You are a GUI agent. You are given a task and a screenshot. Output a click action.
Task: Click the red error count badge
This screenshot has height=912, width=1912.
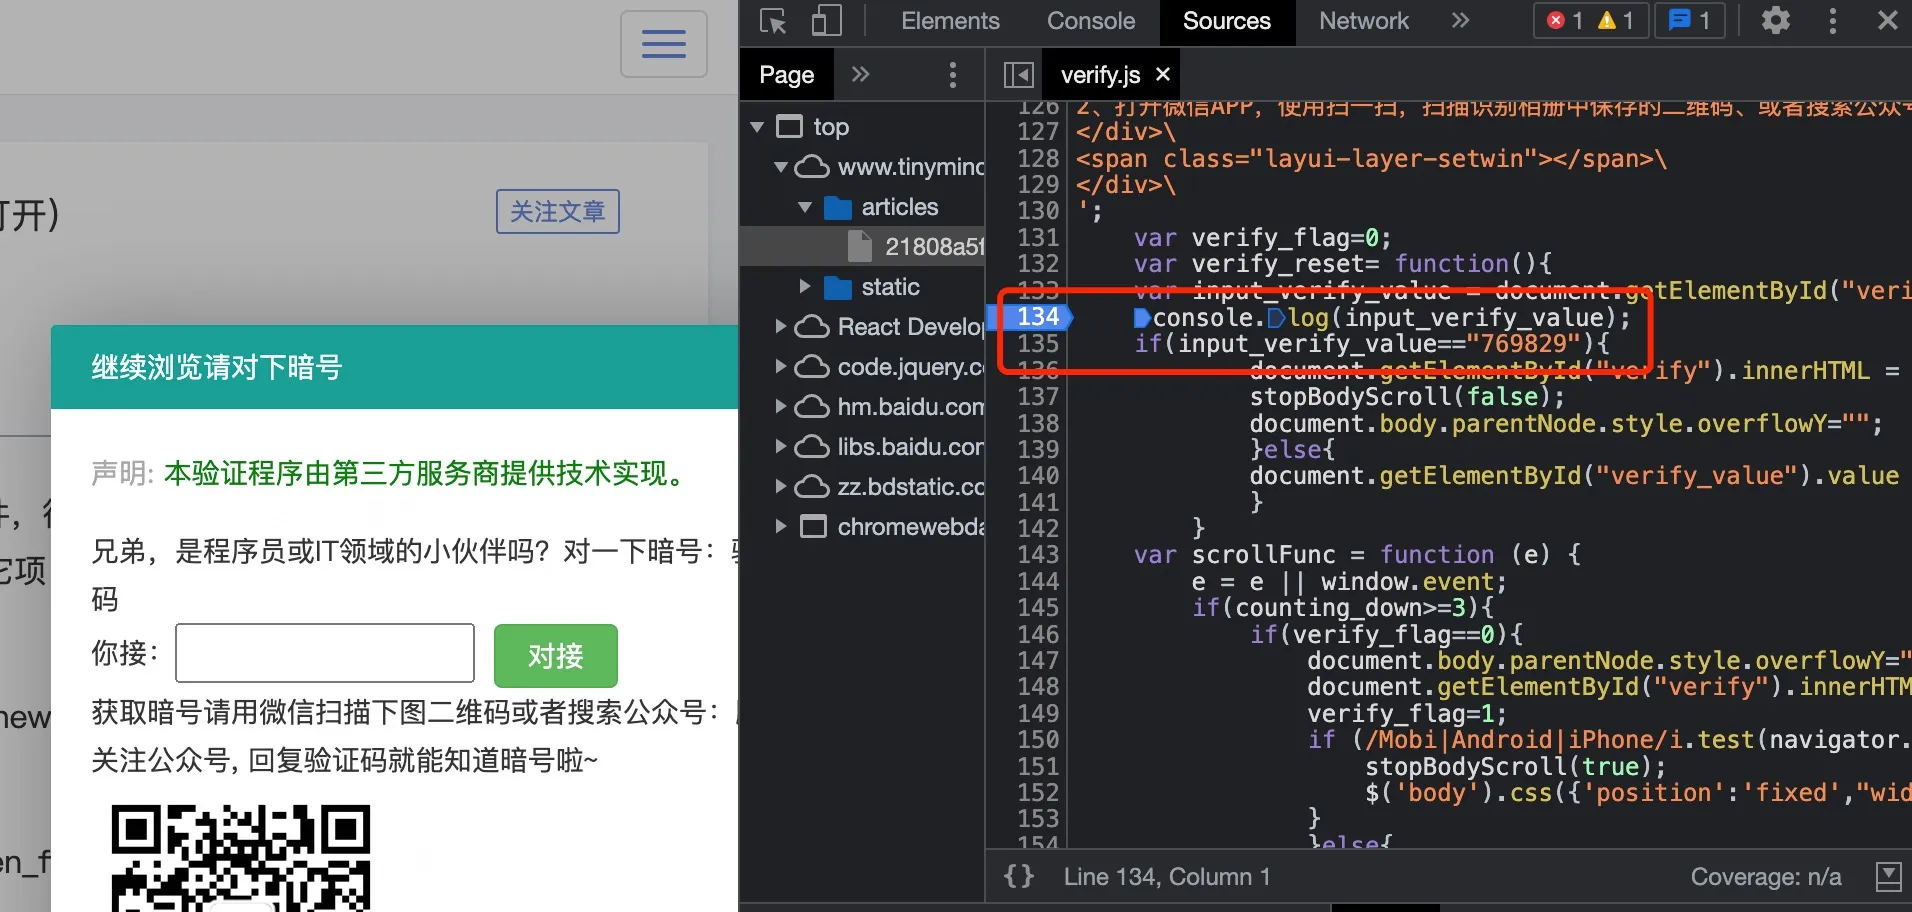click(x=1565, y=21)
